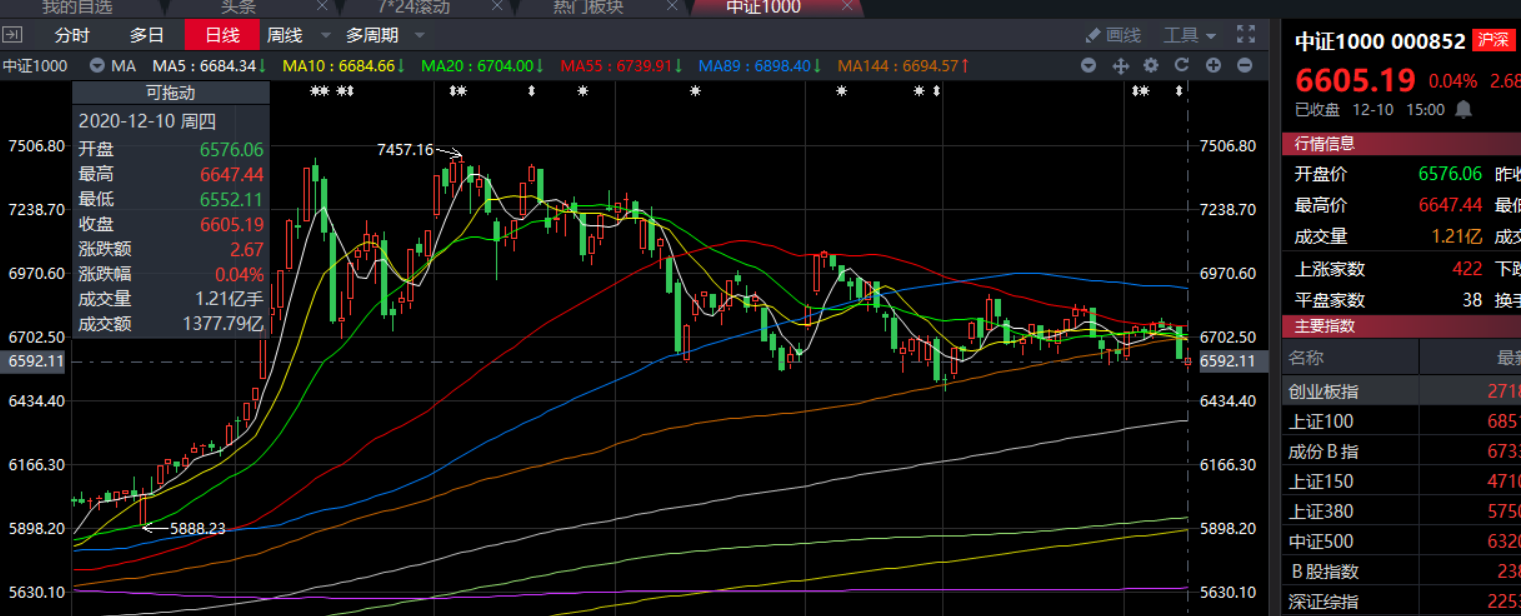Click the move cross-arrows chart icon
This screenshot has height=616, width=1521.
click(x=1120, y=66)
